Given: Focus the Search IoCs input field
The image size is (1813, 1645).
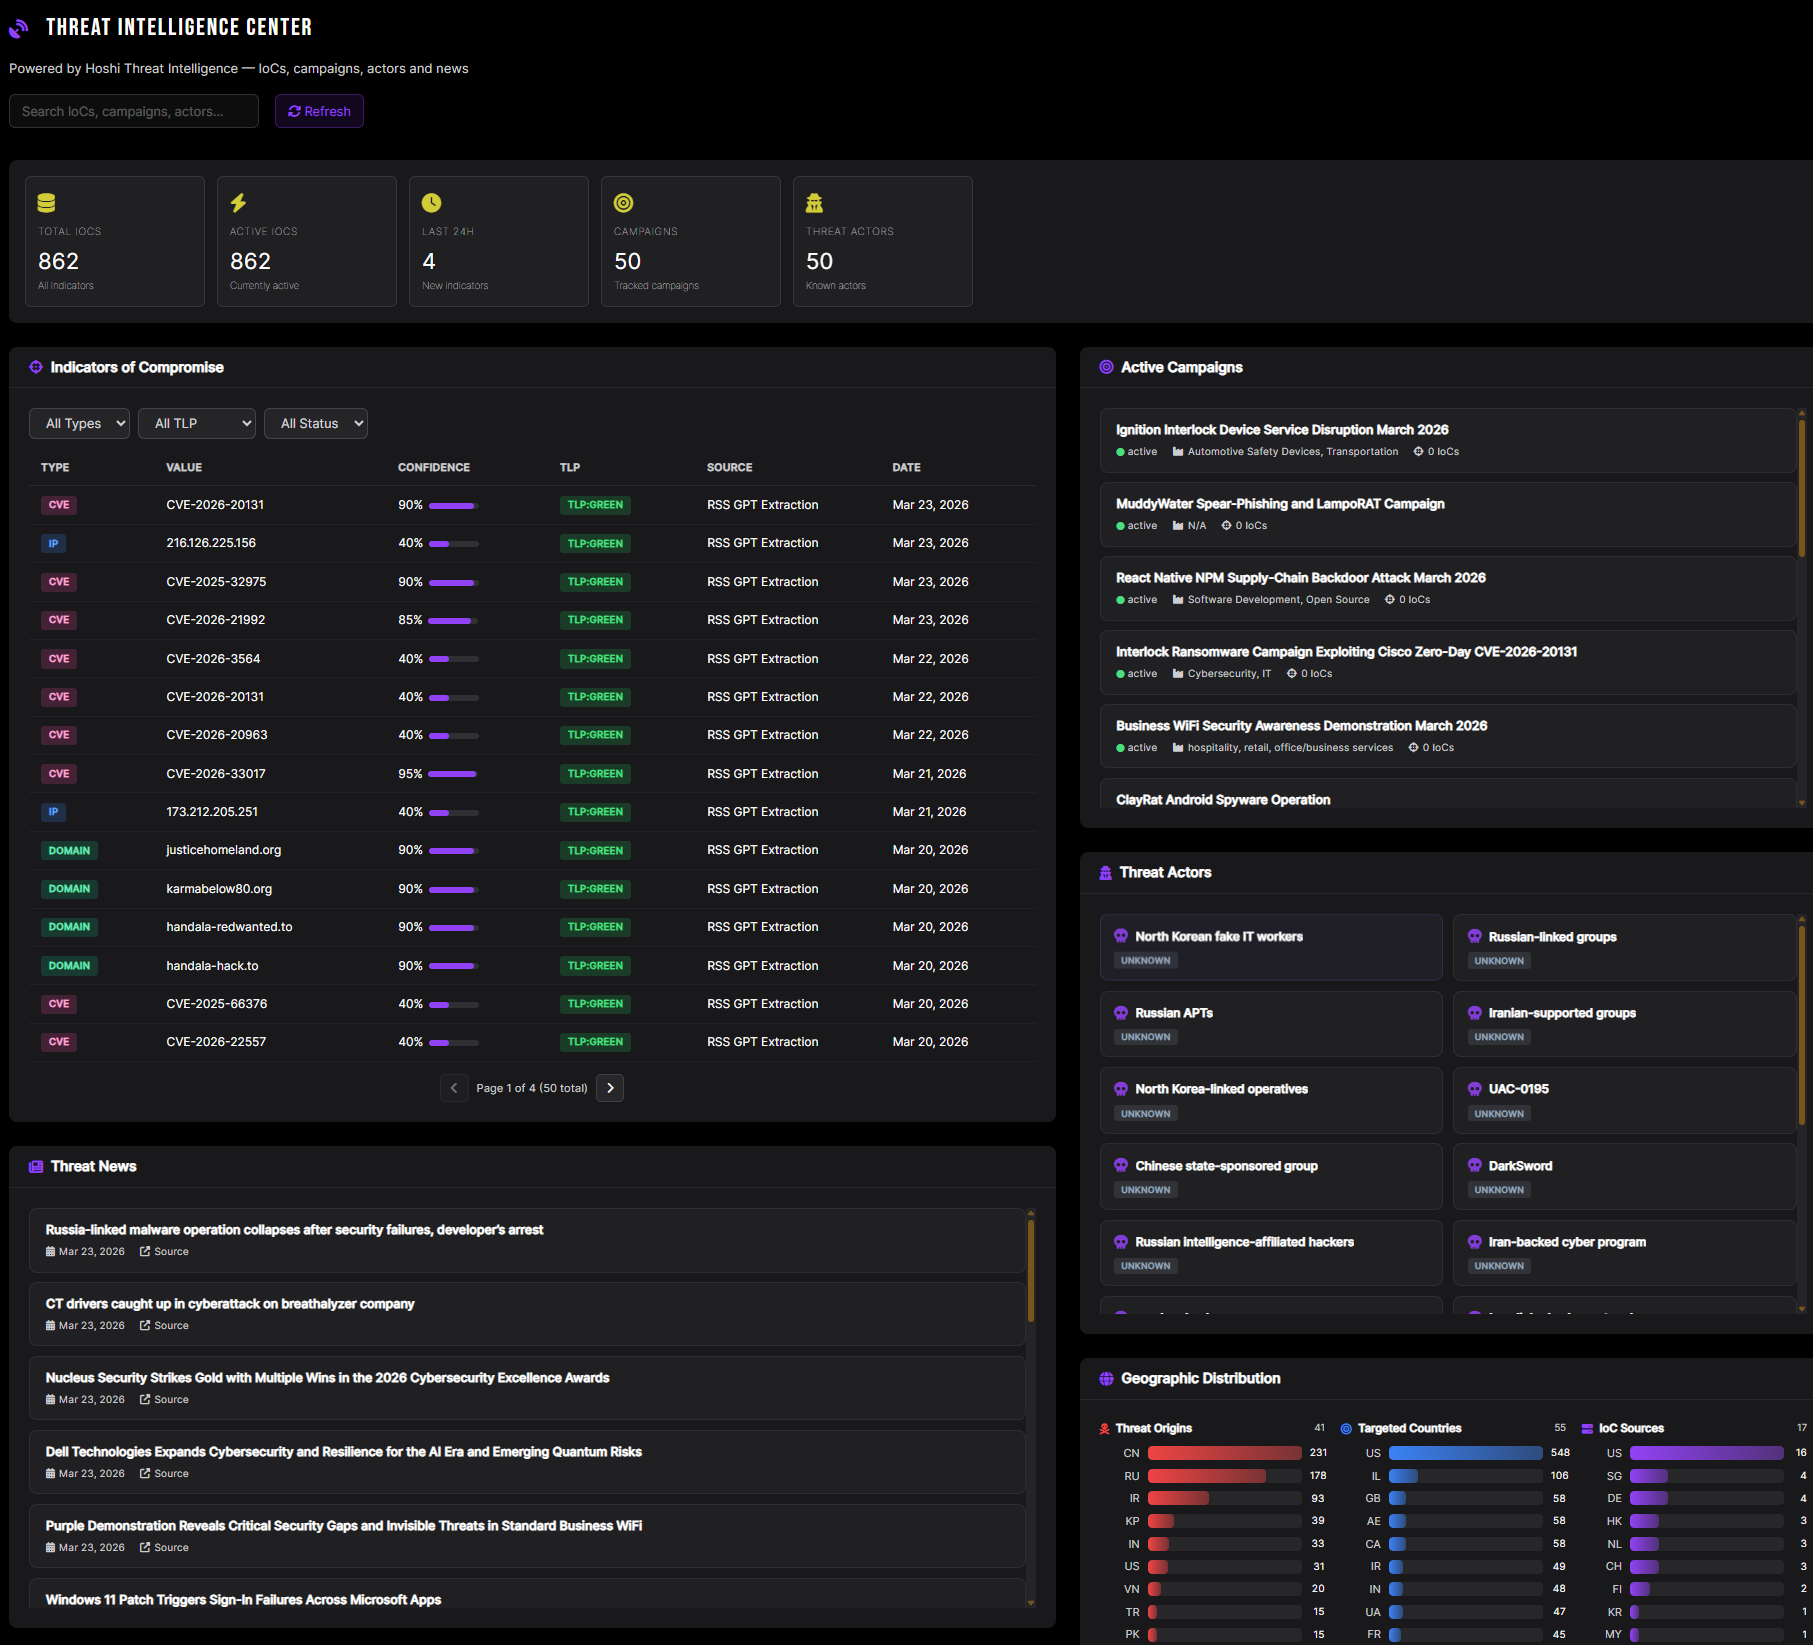Looking at the screenshot, I should point(134,112).
